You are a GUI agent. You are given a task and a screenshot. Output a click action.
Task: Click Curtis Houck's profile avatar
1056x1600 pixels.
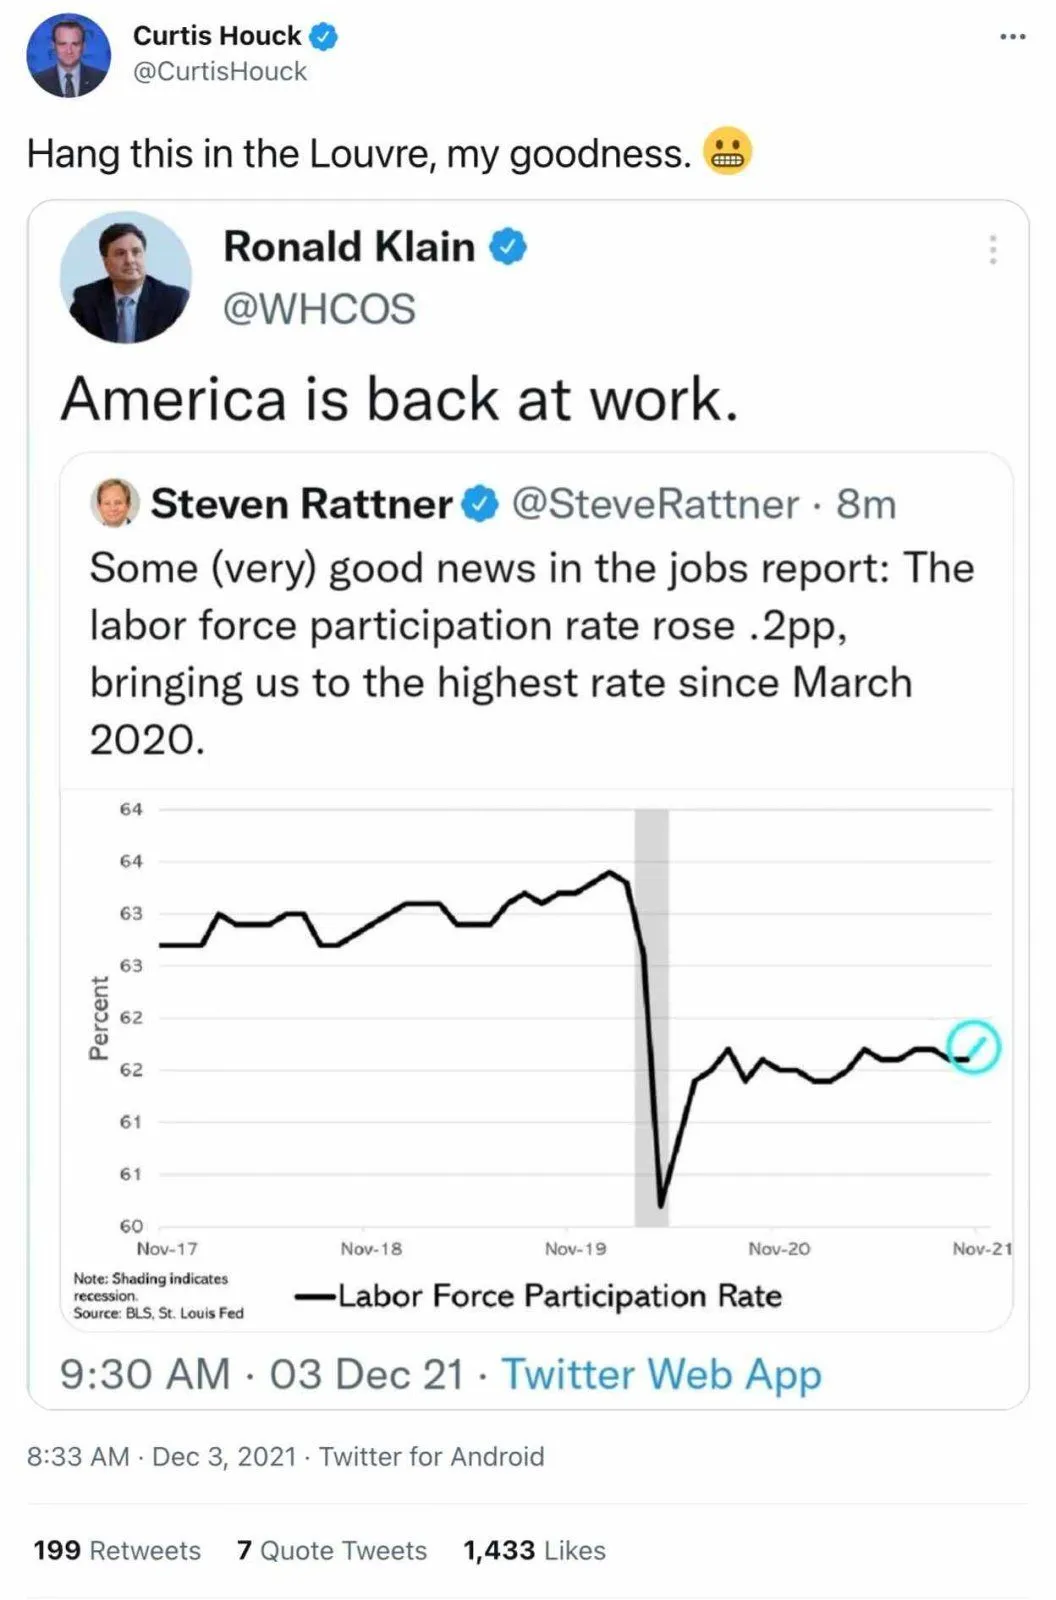pos(68,55)
